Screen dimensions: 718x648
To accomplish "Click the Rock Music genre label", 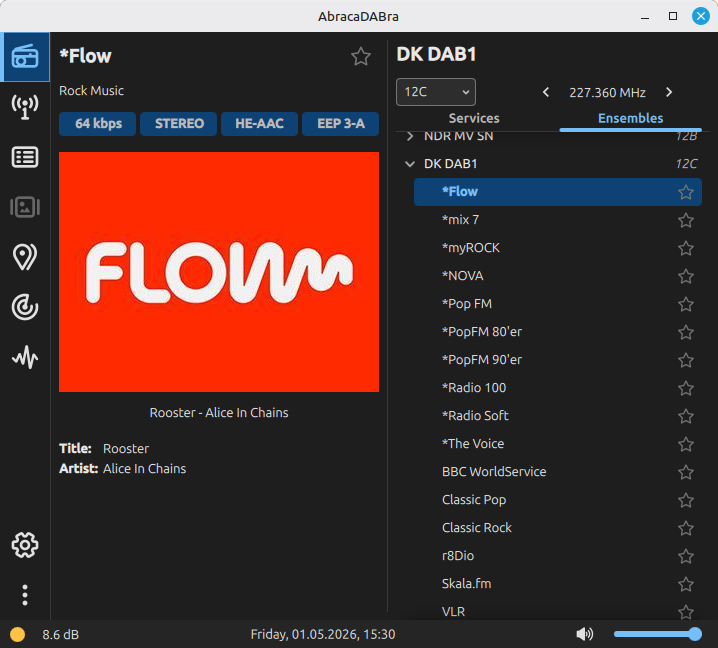I will click(91, 91).
